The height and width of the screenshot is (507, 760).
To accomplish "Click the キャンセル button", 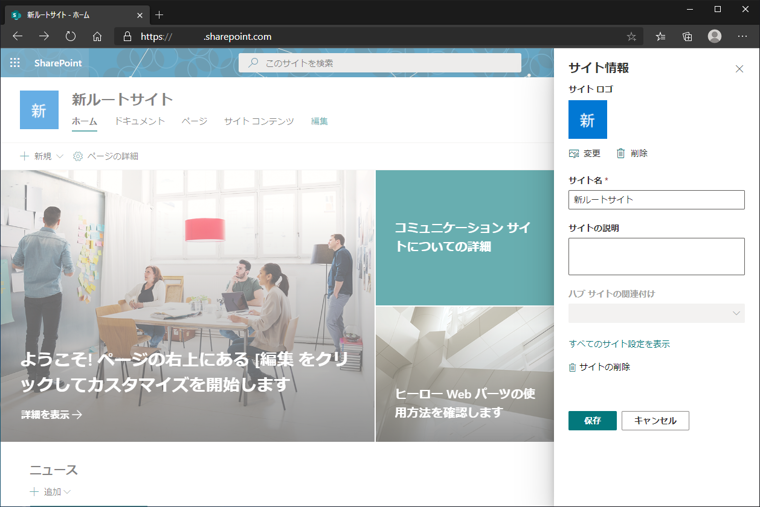I will [x=655, y=421].
